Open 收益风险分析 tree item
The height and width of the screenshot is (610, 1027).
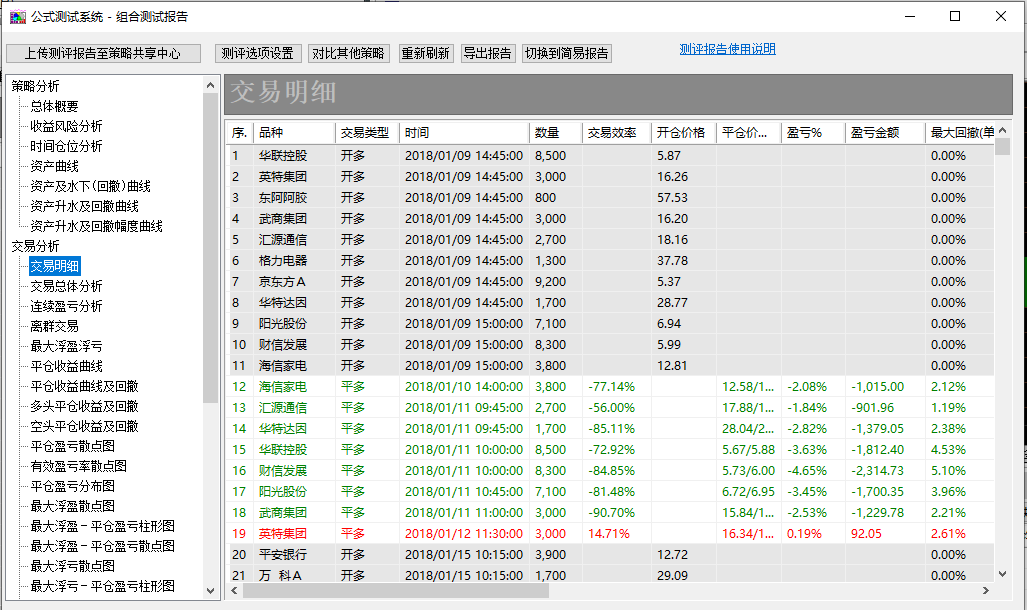[x=66, y=126]
